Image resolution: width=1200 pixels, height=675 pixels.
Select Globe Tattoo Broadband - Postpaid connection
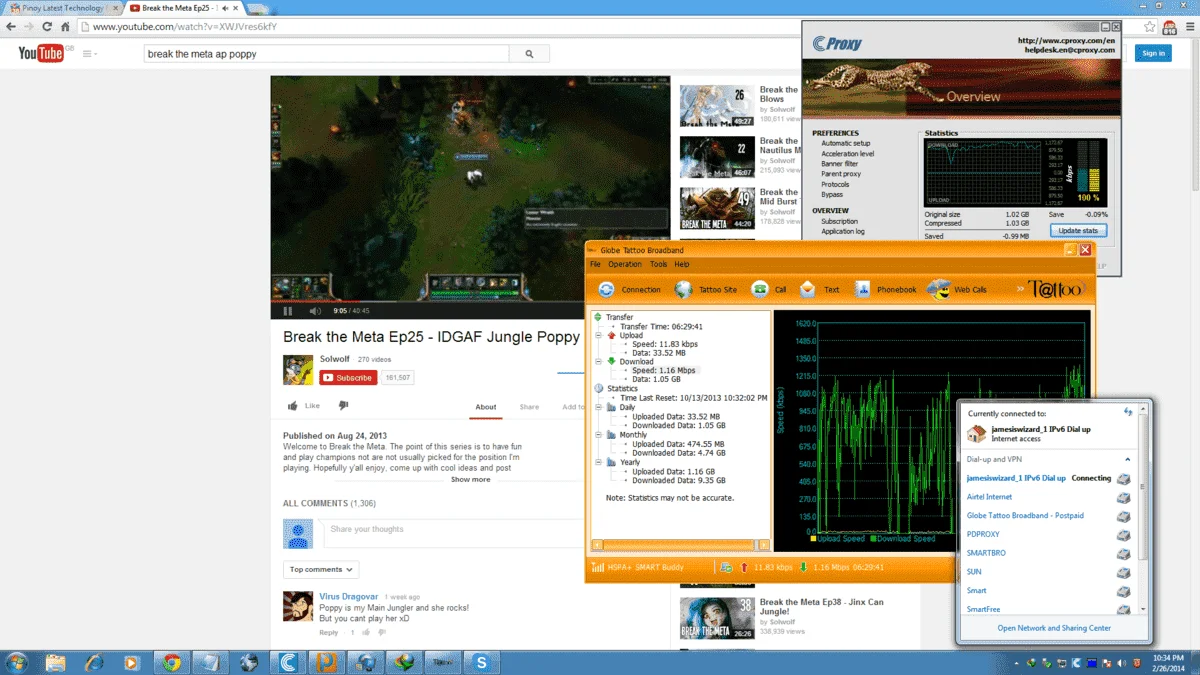coord(1025,516)
